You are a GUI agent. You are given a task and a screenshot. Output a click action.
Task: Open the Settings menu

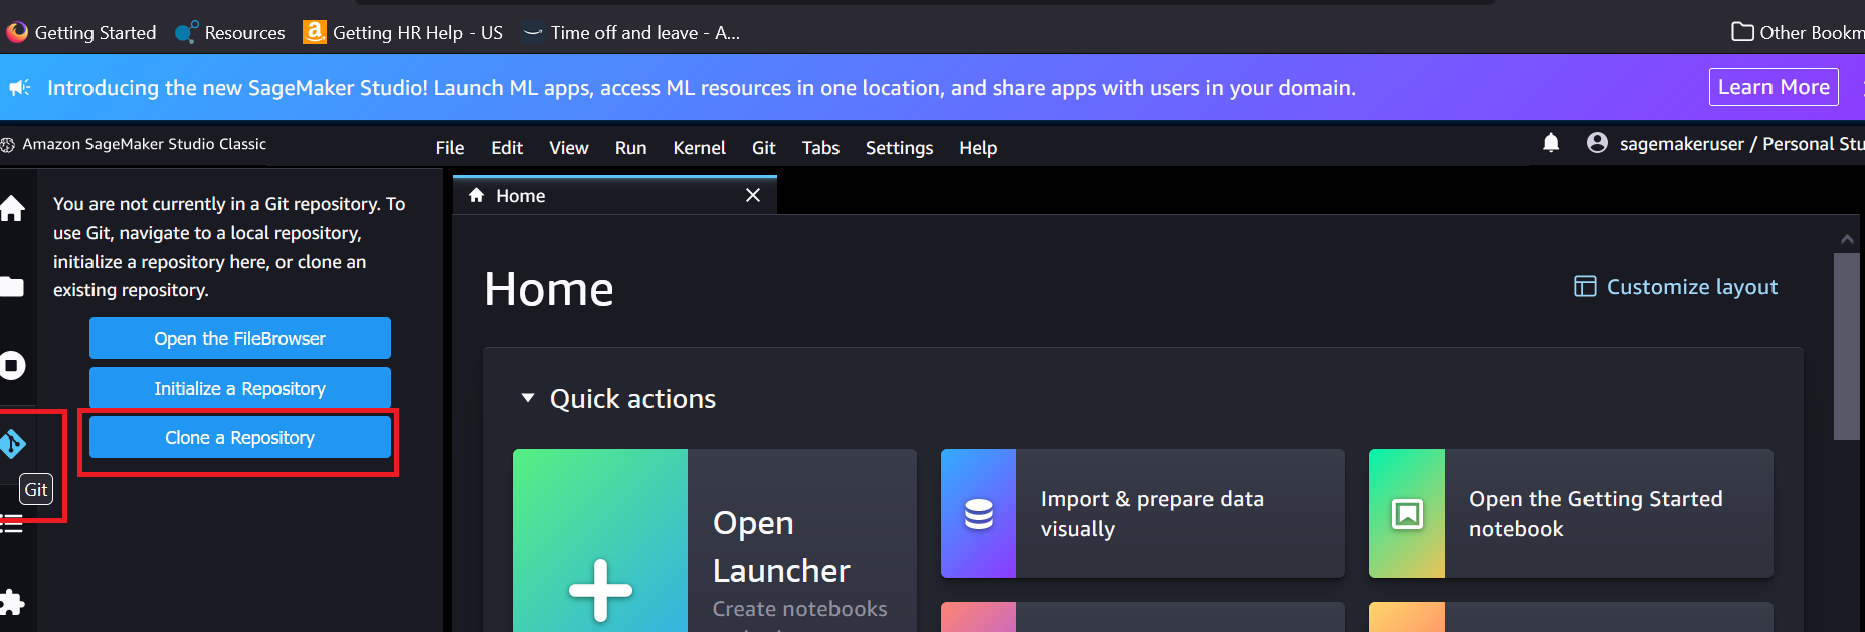coord(900,148)
